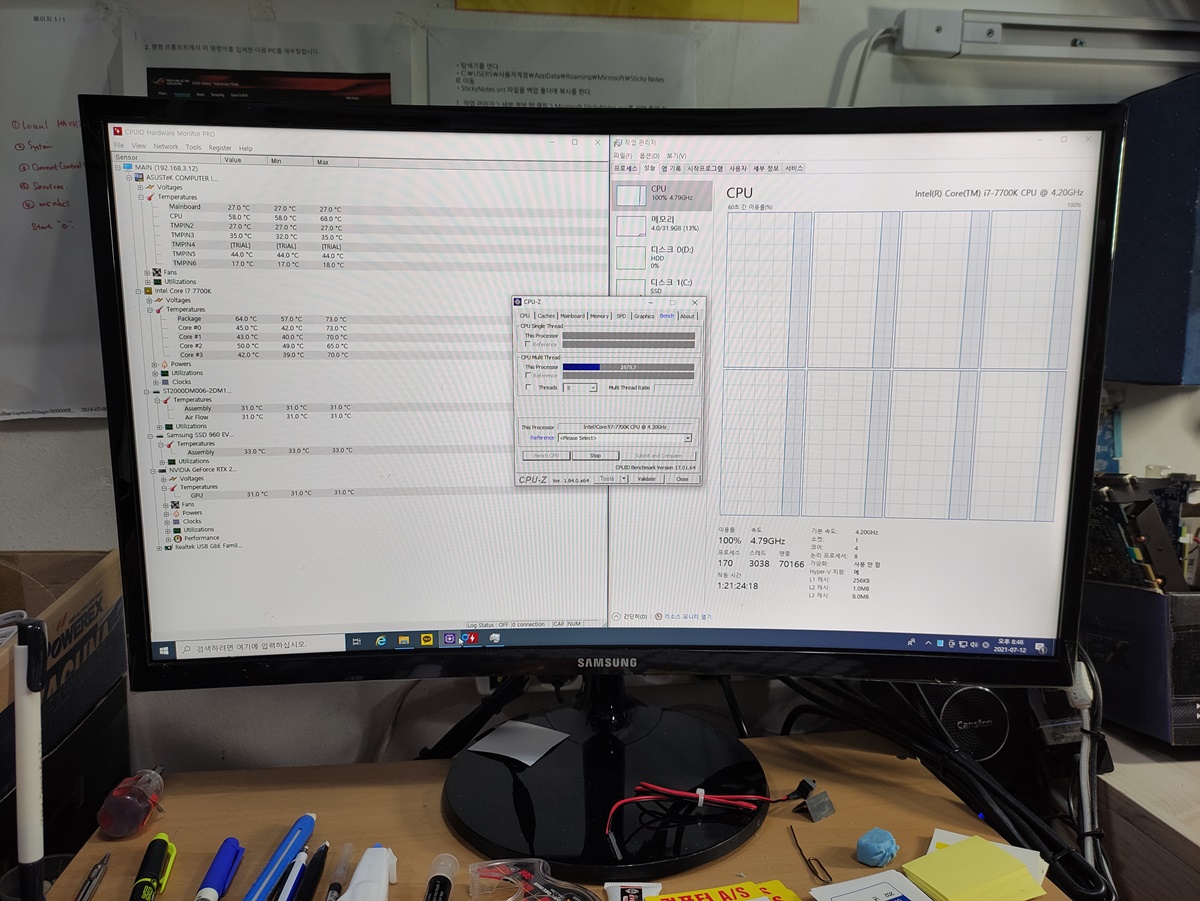The image size is (1200, 901).
Task: Click Performance gauge icon under NVIDIA
Action: [177, 538]
